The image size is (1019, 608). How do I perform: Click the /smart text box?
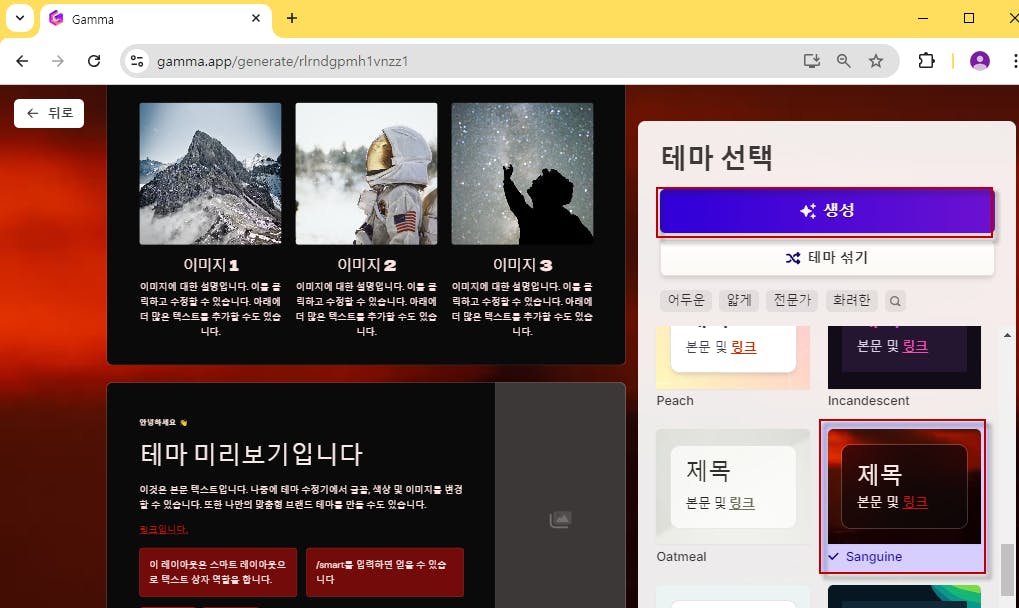pyautogui.click(x=385, y=572)
